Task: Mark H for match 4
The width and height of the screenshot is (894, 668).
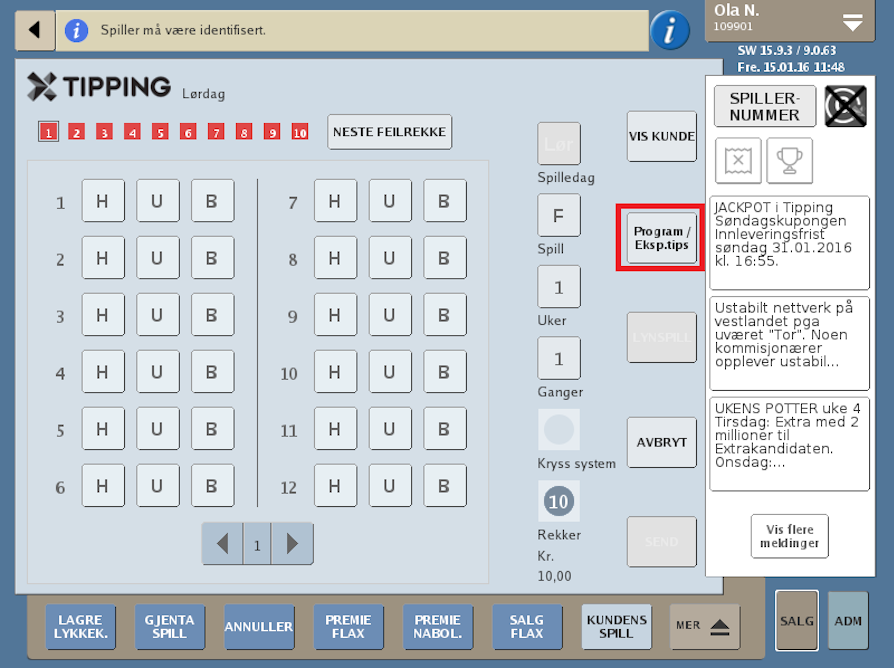Action: 103,372
